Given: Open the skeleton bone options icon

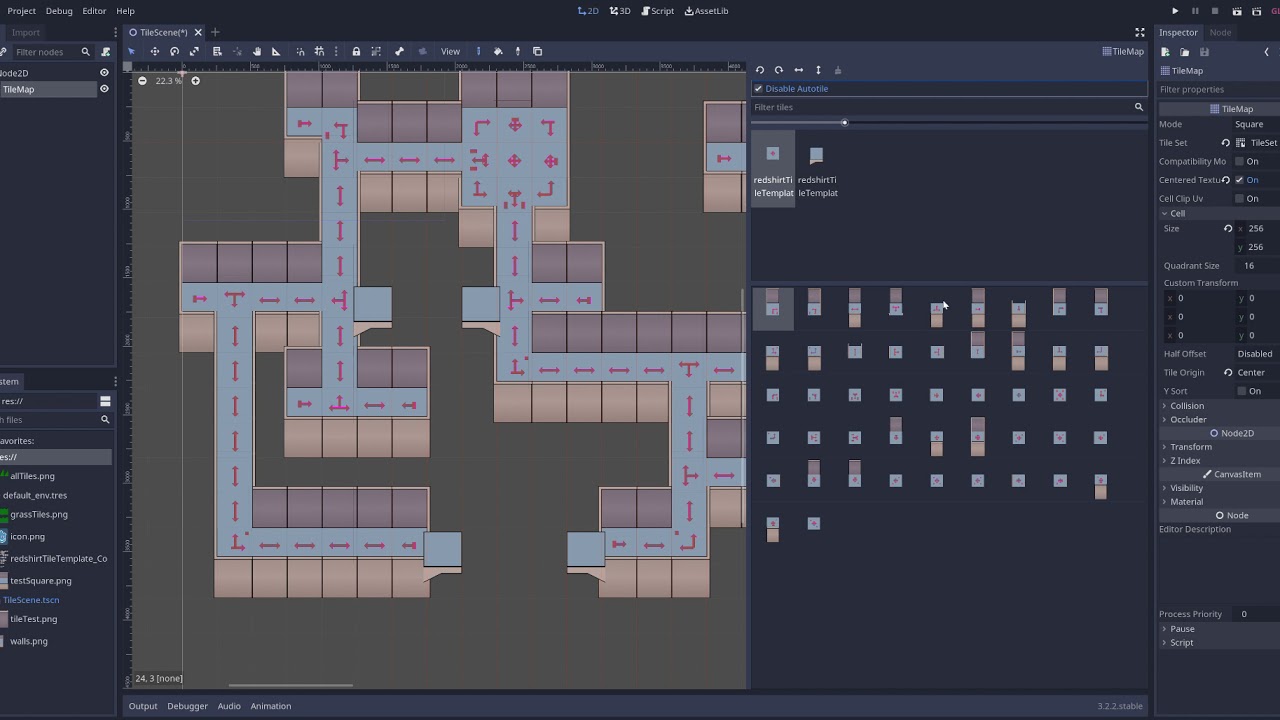Looking at the screenshot, I should click(x=399, y=51).
